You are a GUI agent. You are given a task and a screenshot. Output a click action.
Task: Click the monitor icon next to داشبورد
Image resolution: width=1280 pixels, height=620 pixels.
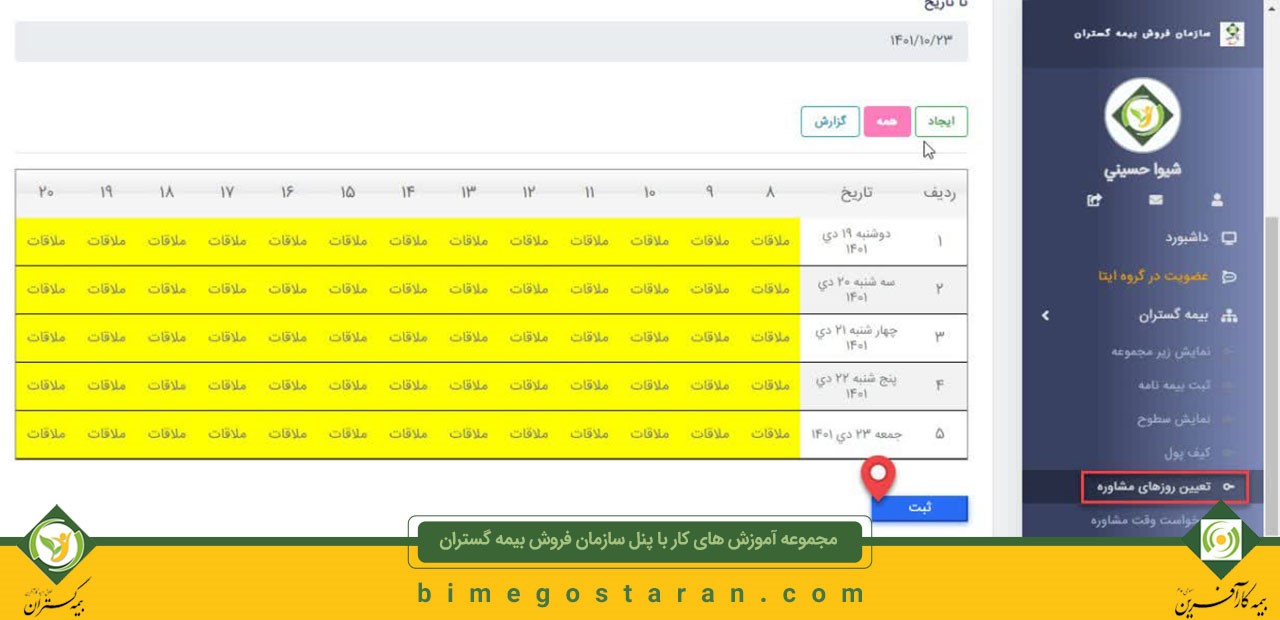coord(1229,238)
